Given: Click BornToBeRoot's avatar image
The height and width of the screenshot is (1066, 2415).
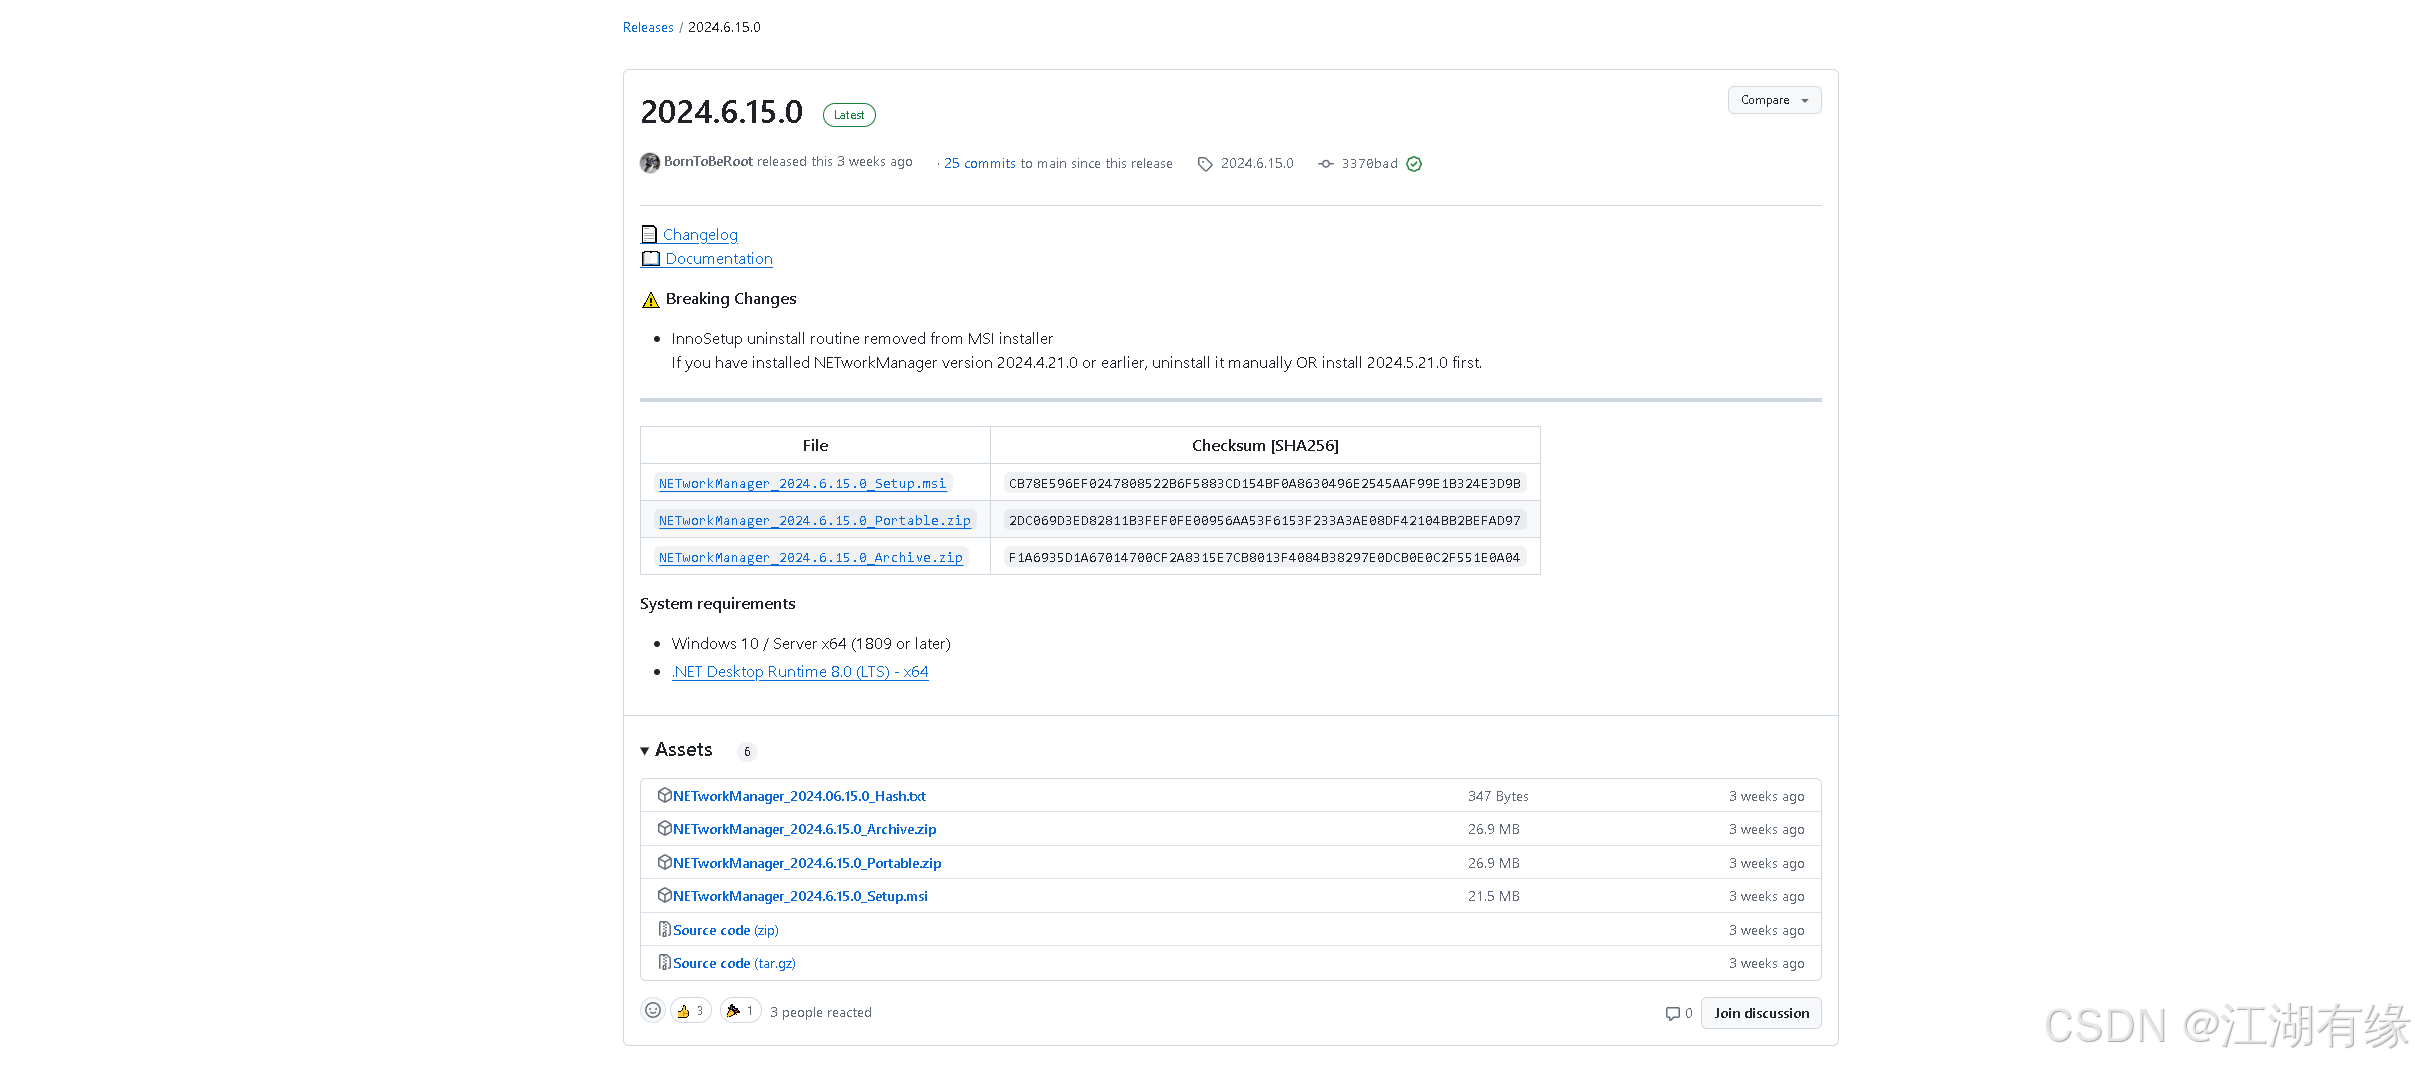Looking at the screenshot, I should tap(649, 162).
